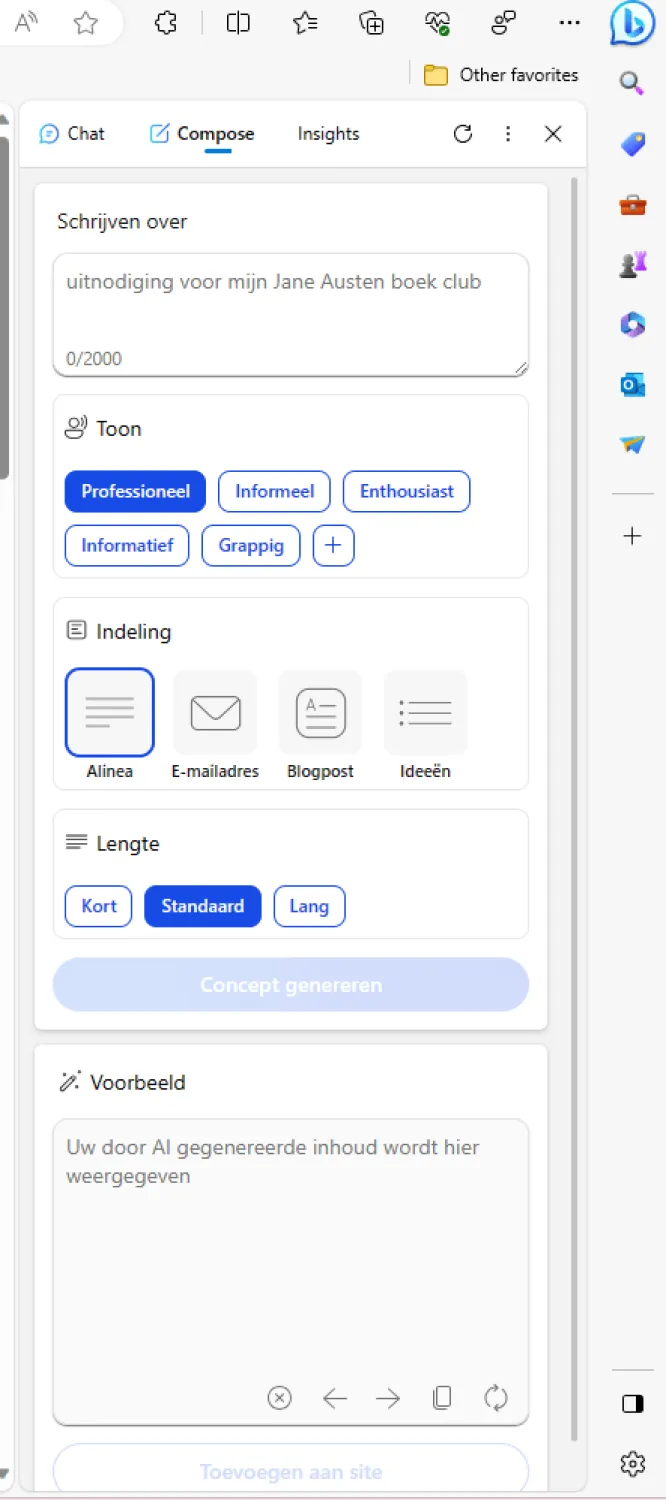This screenshot has width=666, height=1500.
Task: Add page to favorites star icon
Action: pyautogui.click(x=86, y=23)
